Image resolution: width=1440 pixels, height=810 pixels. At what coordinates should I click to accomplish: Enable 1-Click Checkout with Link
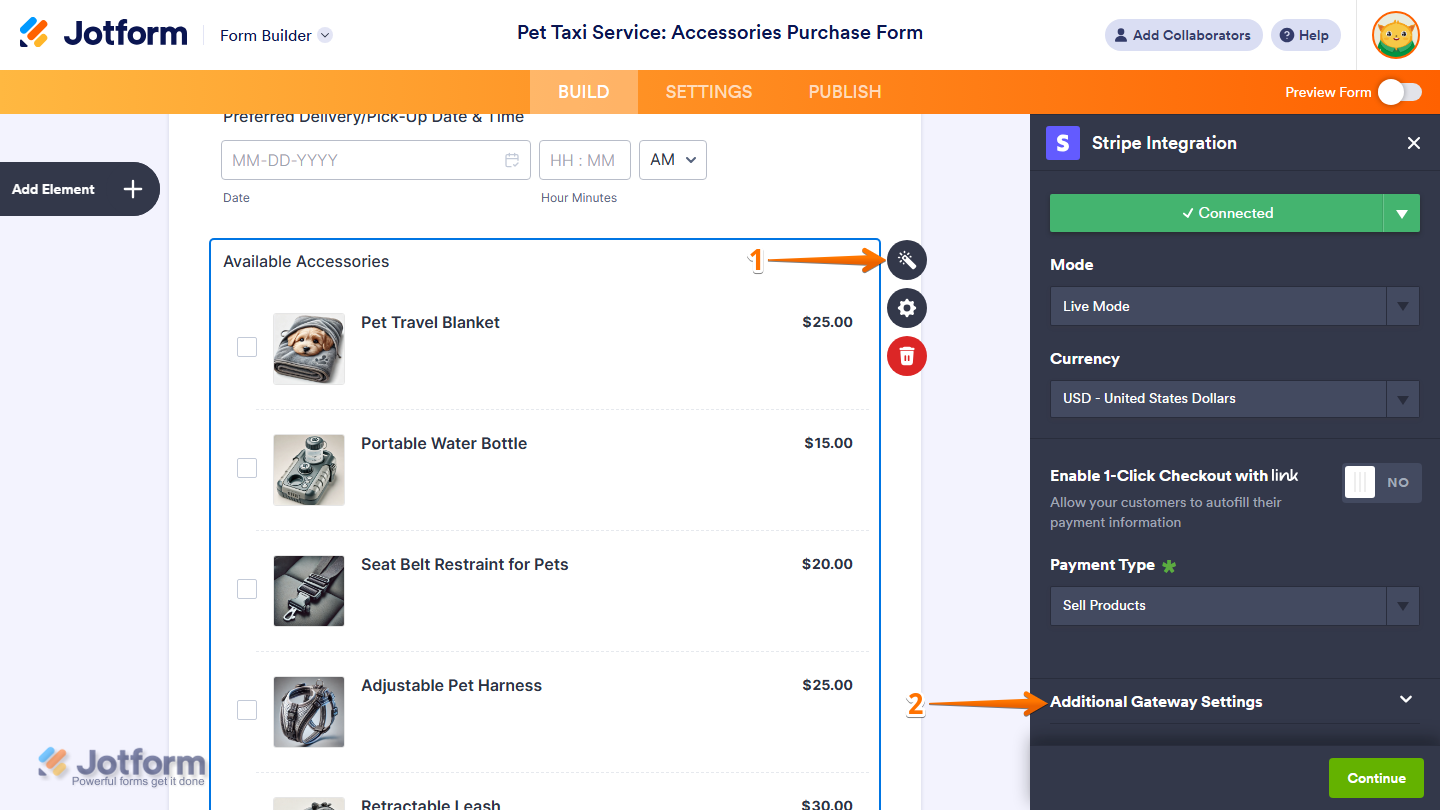click(x=1381, y=483)
